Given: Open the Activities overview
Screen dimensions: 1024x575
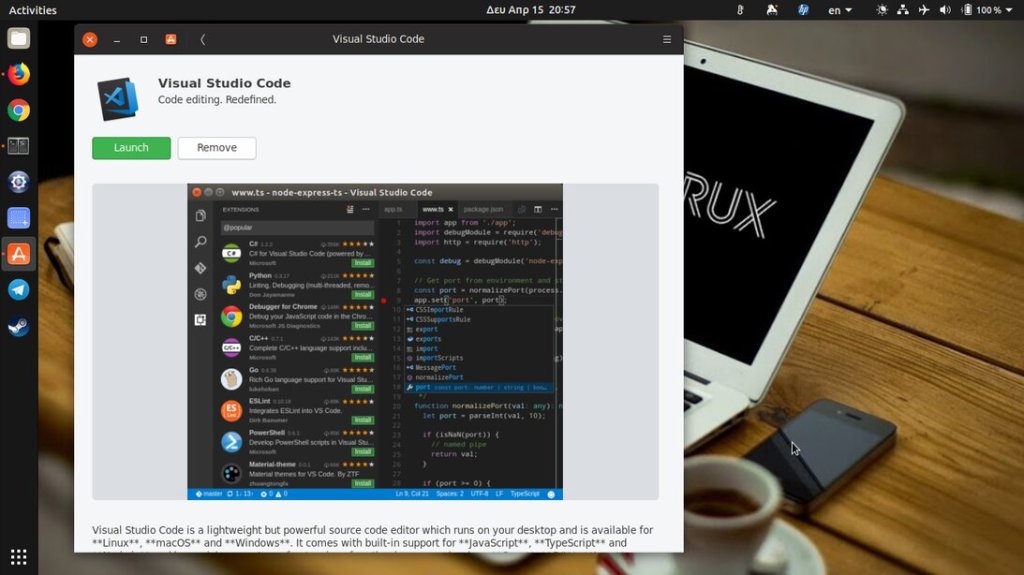Looking at the screenshot, I should tap(33, 10).
